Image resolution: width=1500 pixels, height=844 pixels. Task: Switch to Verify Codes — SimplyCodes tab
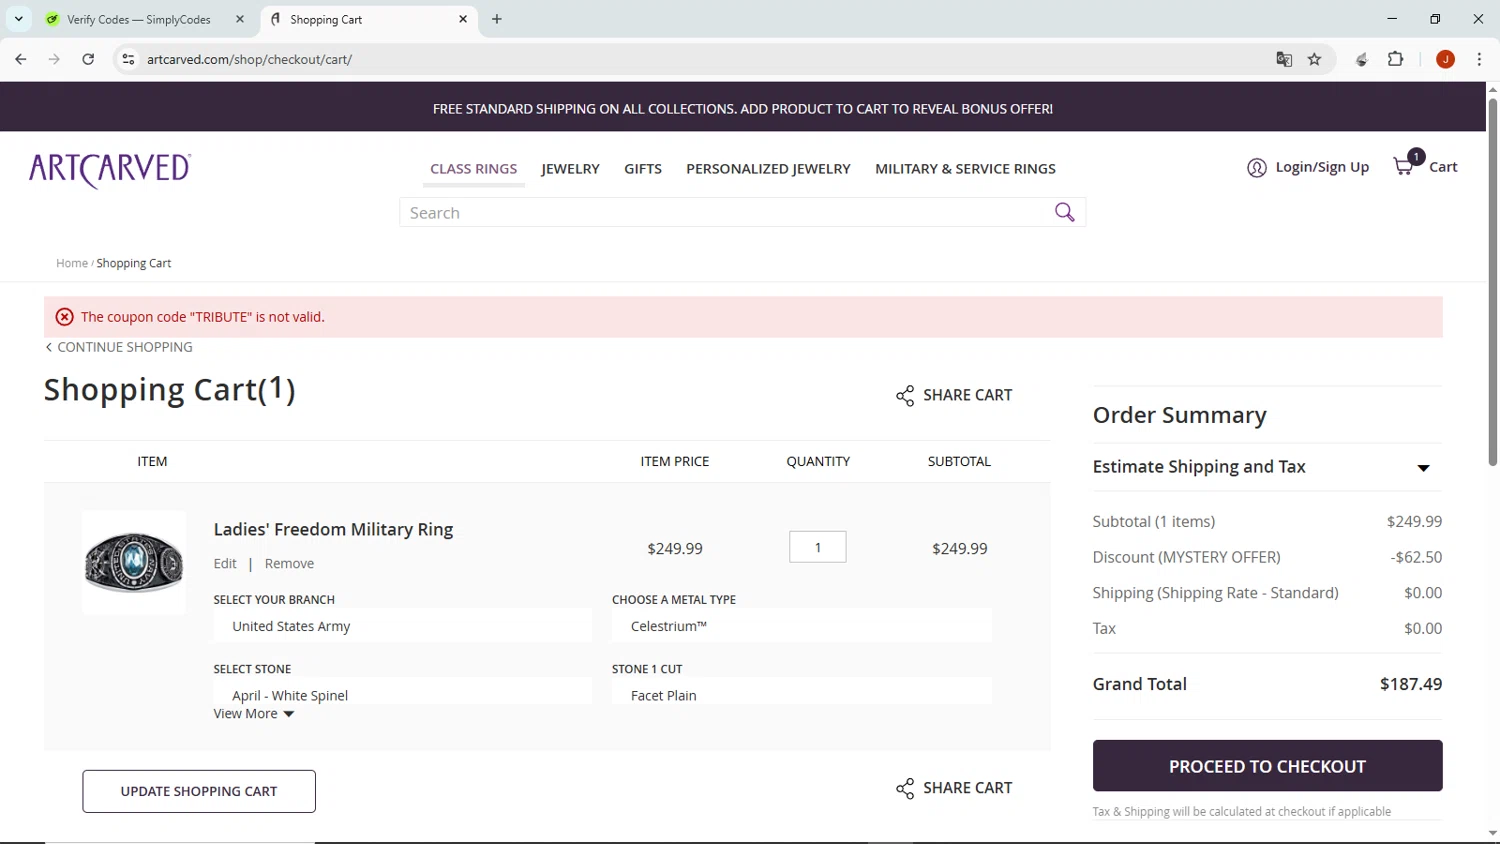[x=139, y=19]
